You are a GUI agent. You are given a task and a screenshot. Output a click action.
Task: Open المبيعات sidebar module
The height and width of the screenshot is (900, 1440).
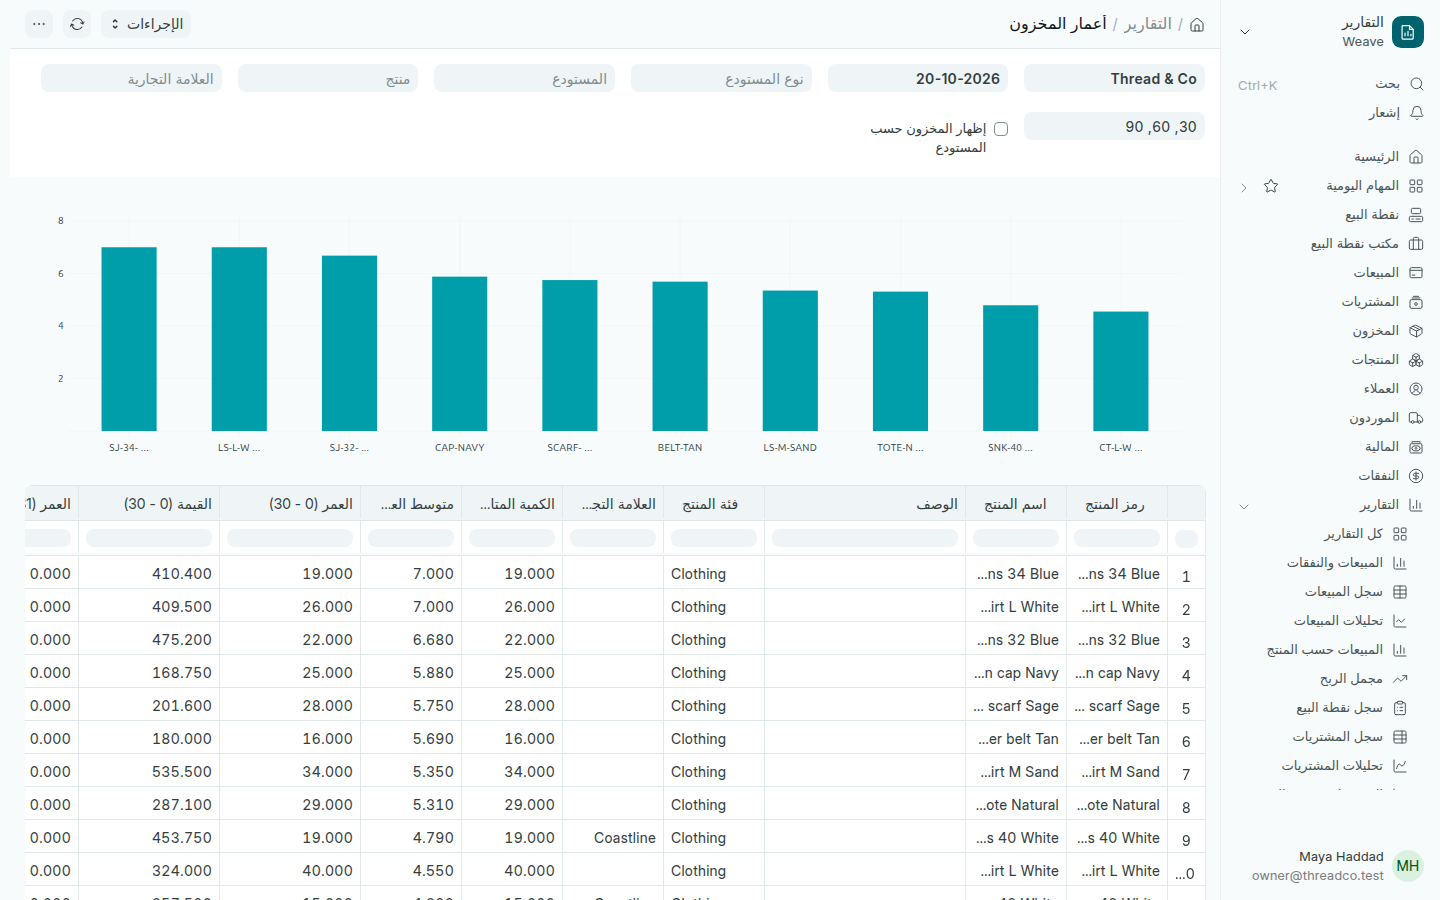[1388, 273]
